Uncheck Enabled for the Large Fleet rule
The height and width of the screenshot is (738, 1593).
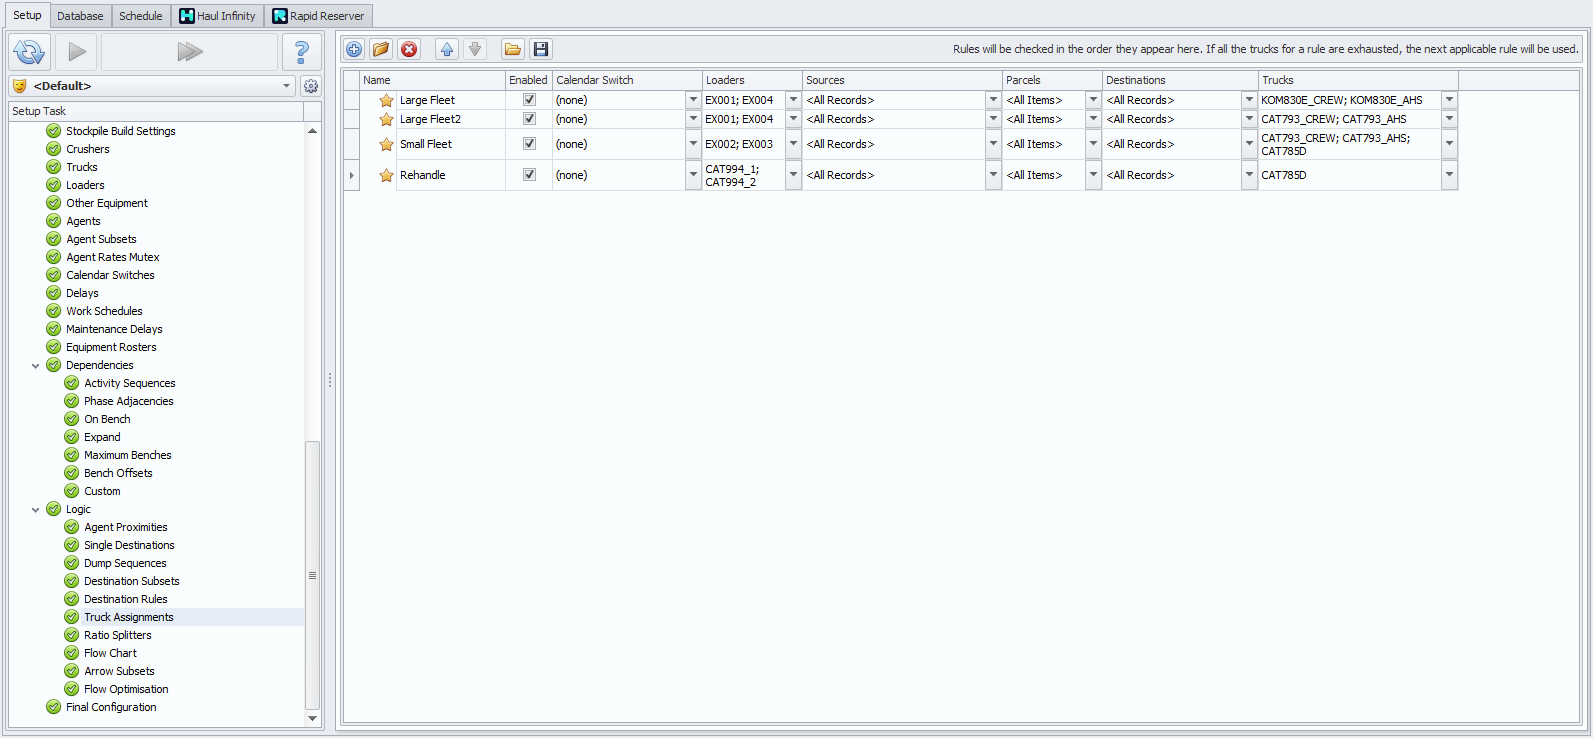click(529, 100)
